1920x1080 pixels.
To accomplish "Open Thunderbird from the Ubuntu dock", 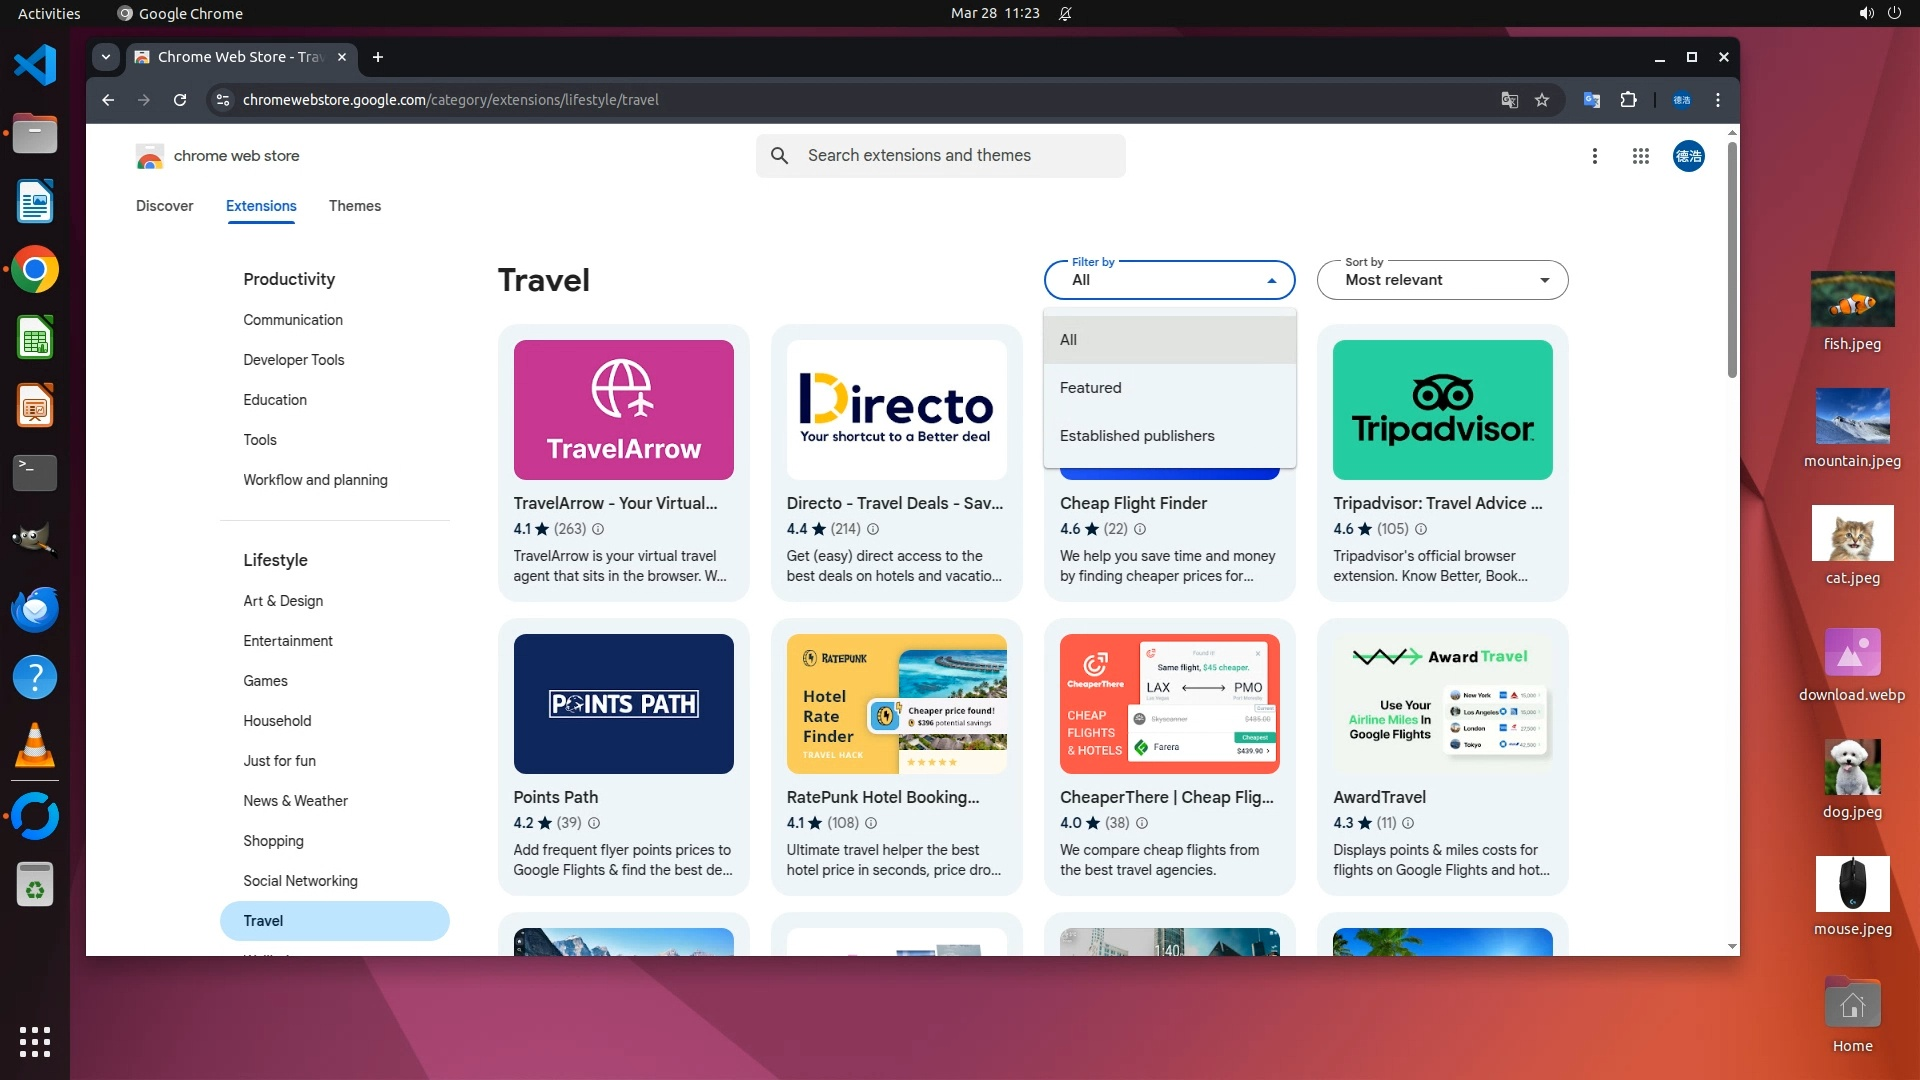I will [x=34, y=610].
